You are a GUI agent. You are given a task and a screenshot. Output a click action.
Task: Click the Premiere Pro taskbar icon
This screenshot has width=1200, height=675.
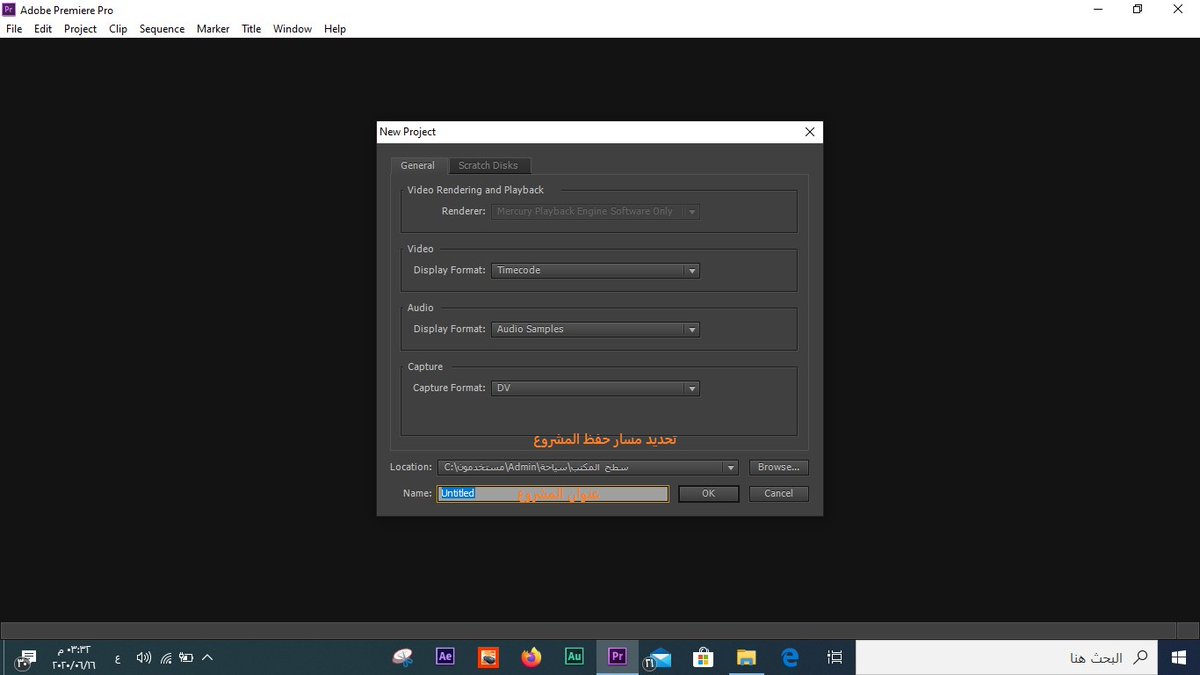coord(617,657)
